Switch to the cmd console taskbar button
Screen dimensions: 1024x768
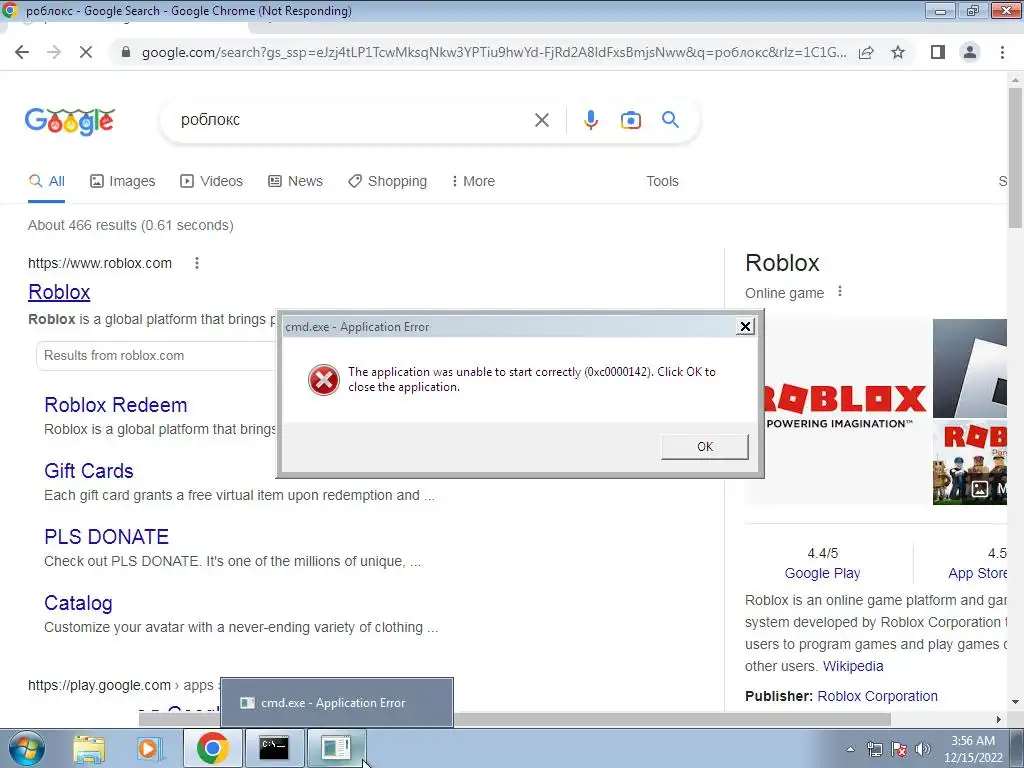point(274,748)
